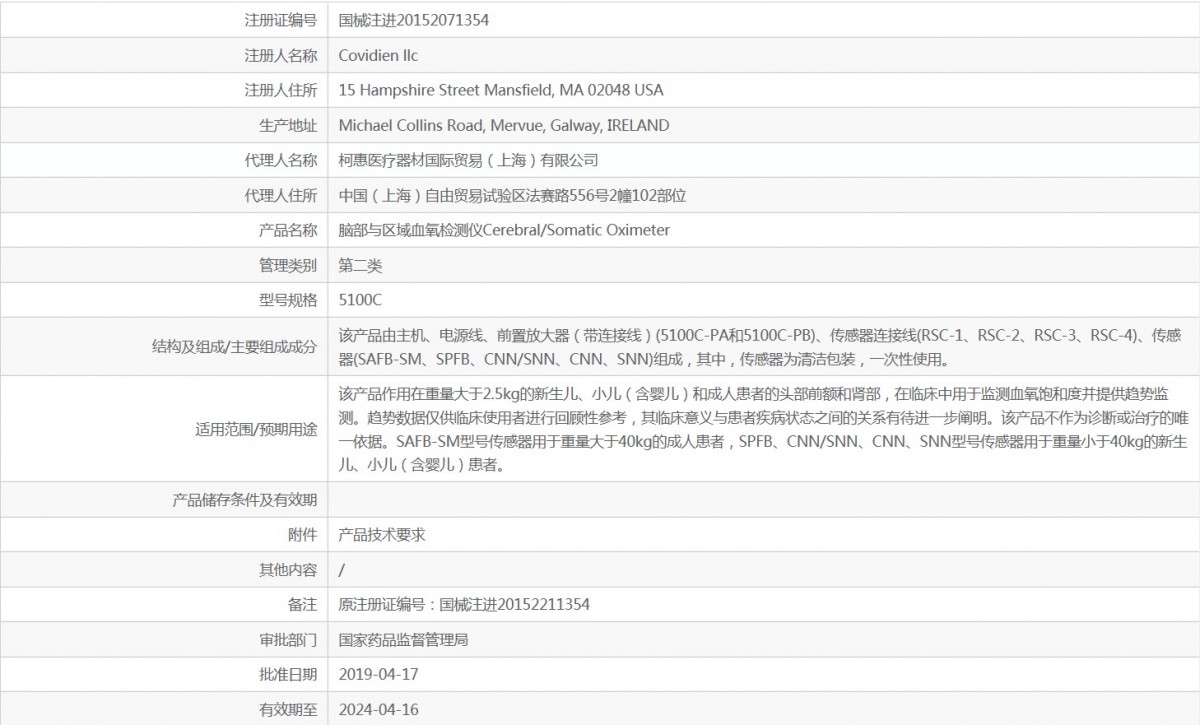Click the approval date 2019-04-17

pos(378,675)
